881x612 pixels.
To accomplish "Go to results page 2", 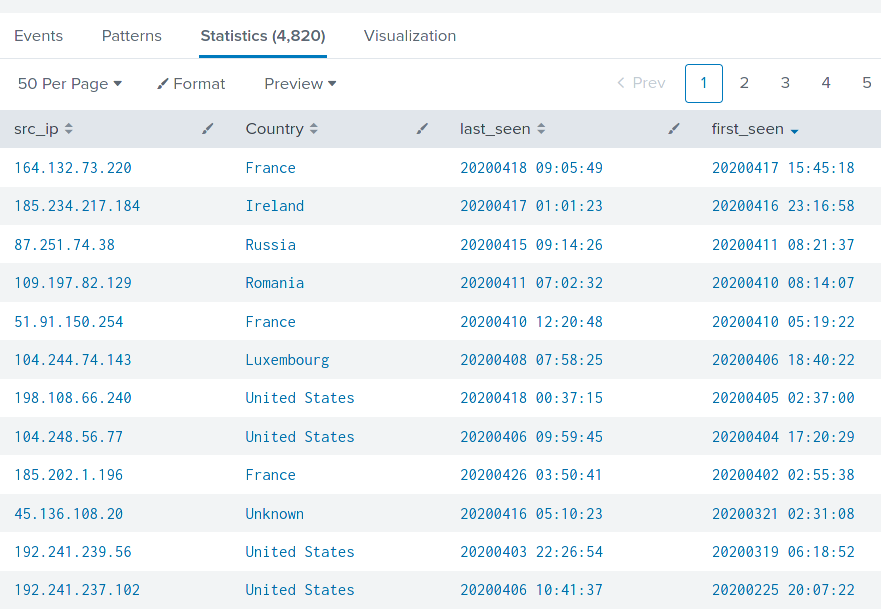I will click(x=744, y=83).
